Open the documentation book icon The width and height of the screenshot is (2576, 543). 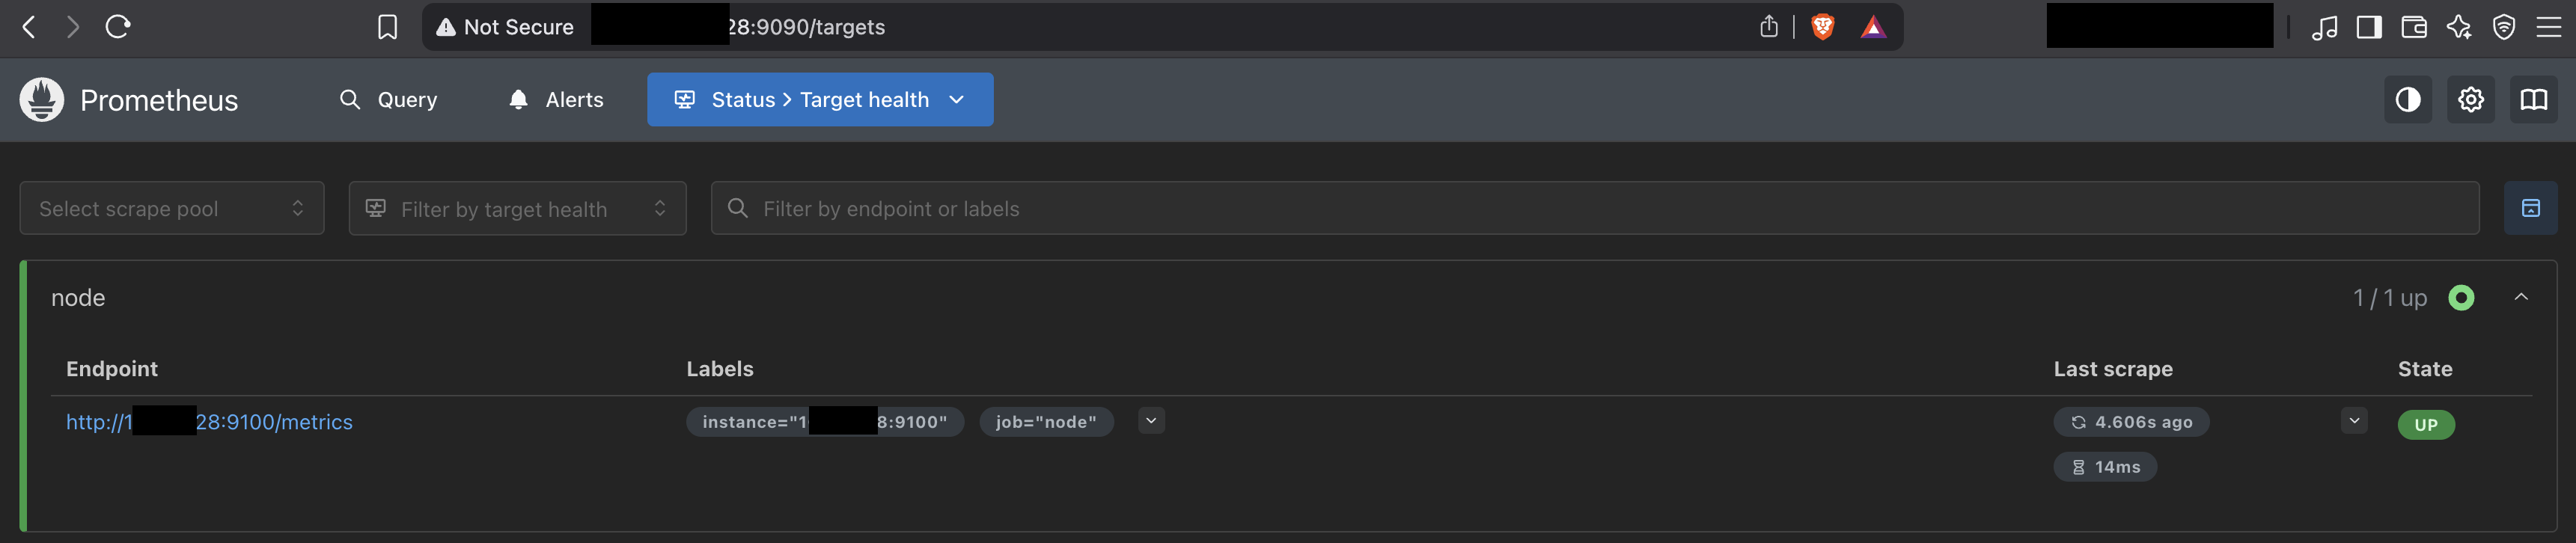(2533, 99)
